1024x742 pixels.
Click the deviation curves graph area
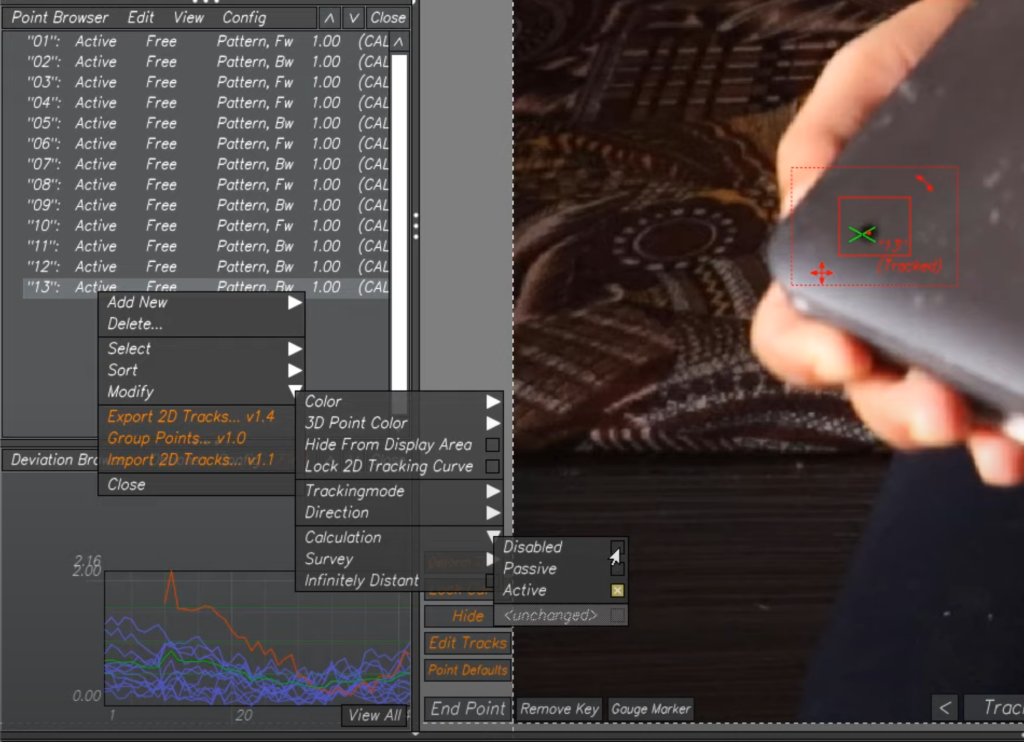tap(257, 638)
